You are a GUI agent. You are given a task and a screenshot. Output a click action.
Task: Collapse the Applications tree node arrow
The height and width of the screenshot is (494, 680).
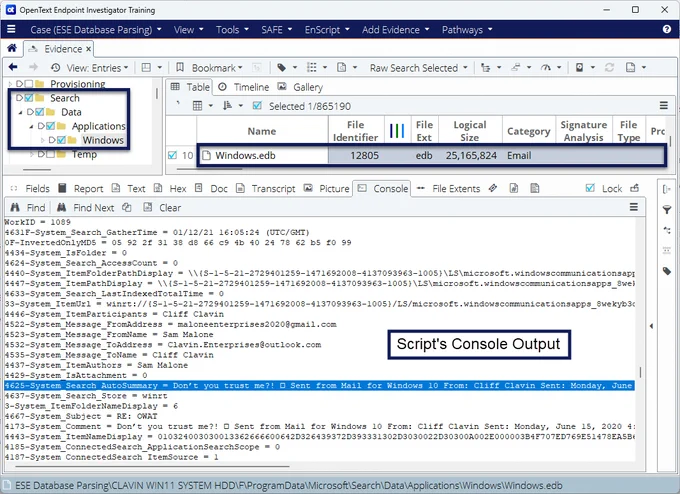point(31,126)
